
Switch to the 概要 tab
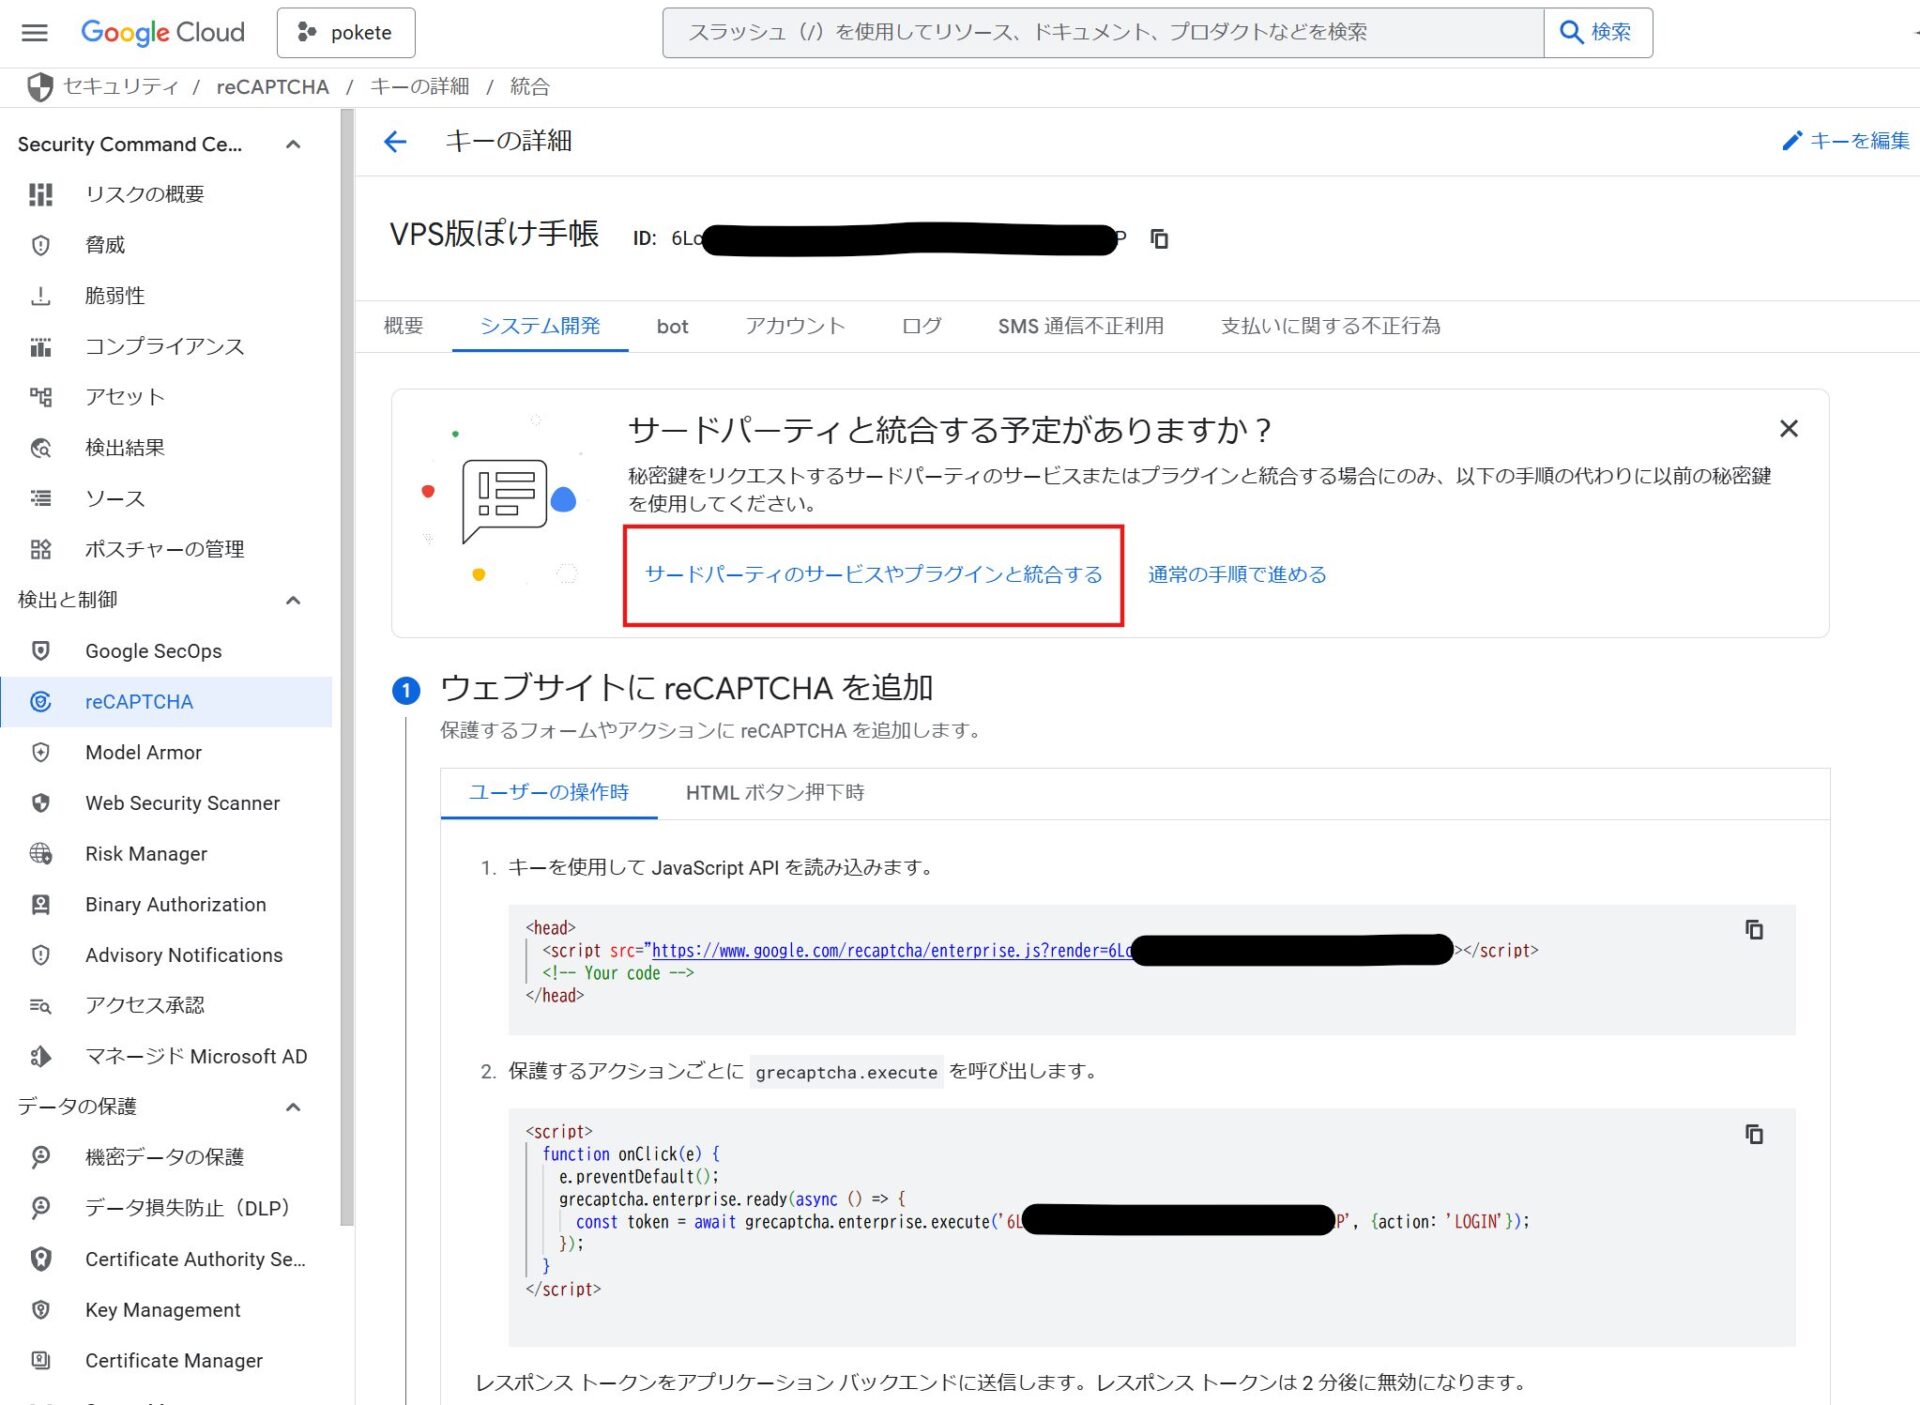click(403, 325)
